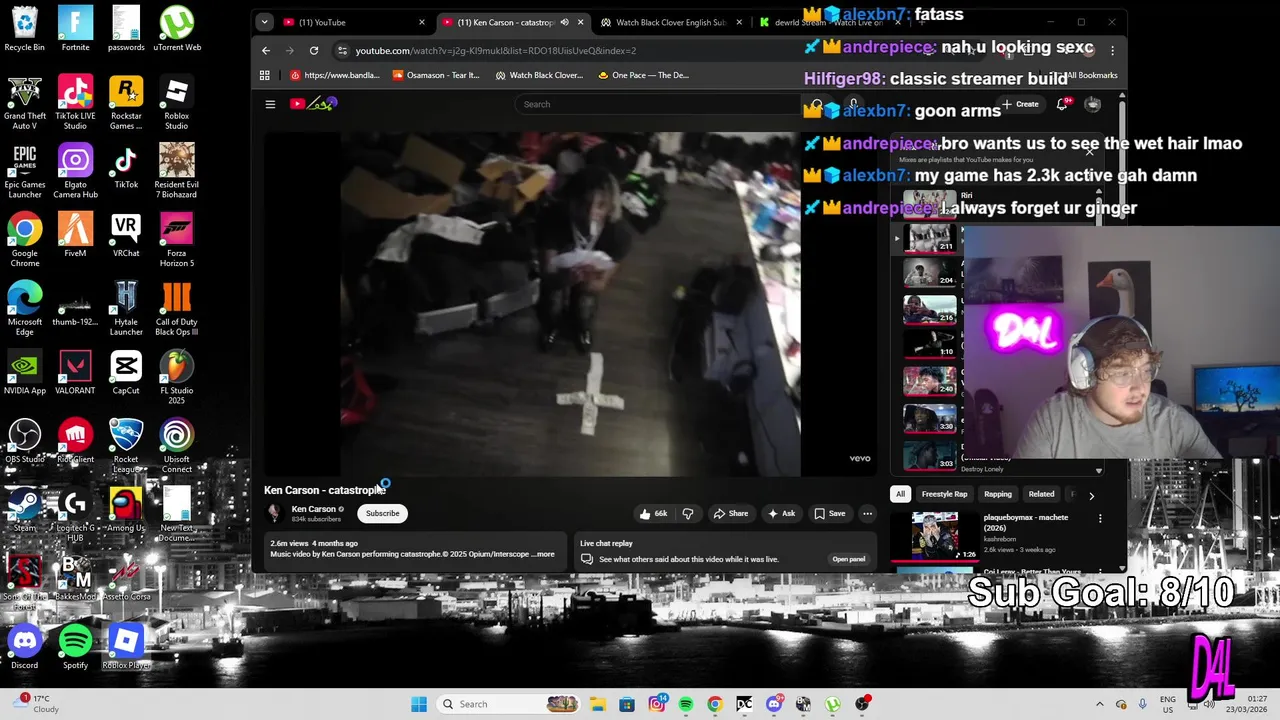Click the YouTube hamburger guide menu

coord(270,104)
